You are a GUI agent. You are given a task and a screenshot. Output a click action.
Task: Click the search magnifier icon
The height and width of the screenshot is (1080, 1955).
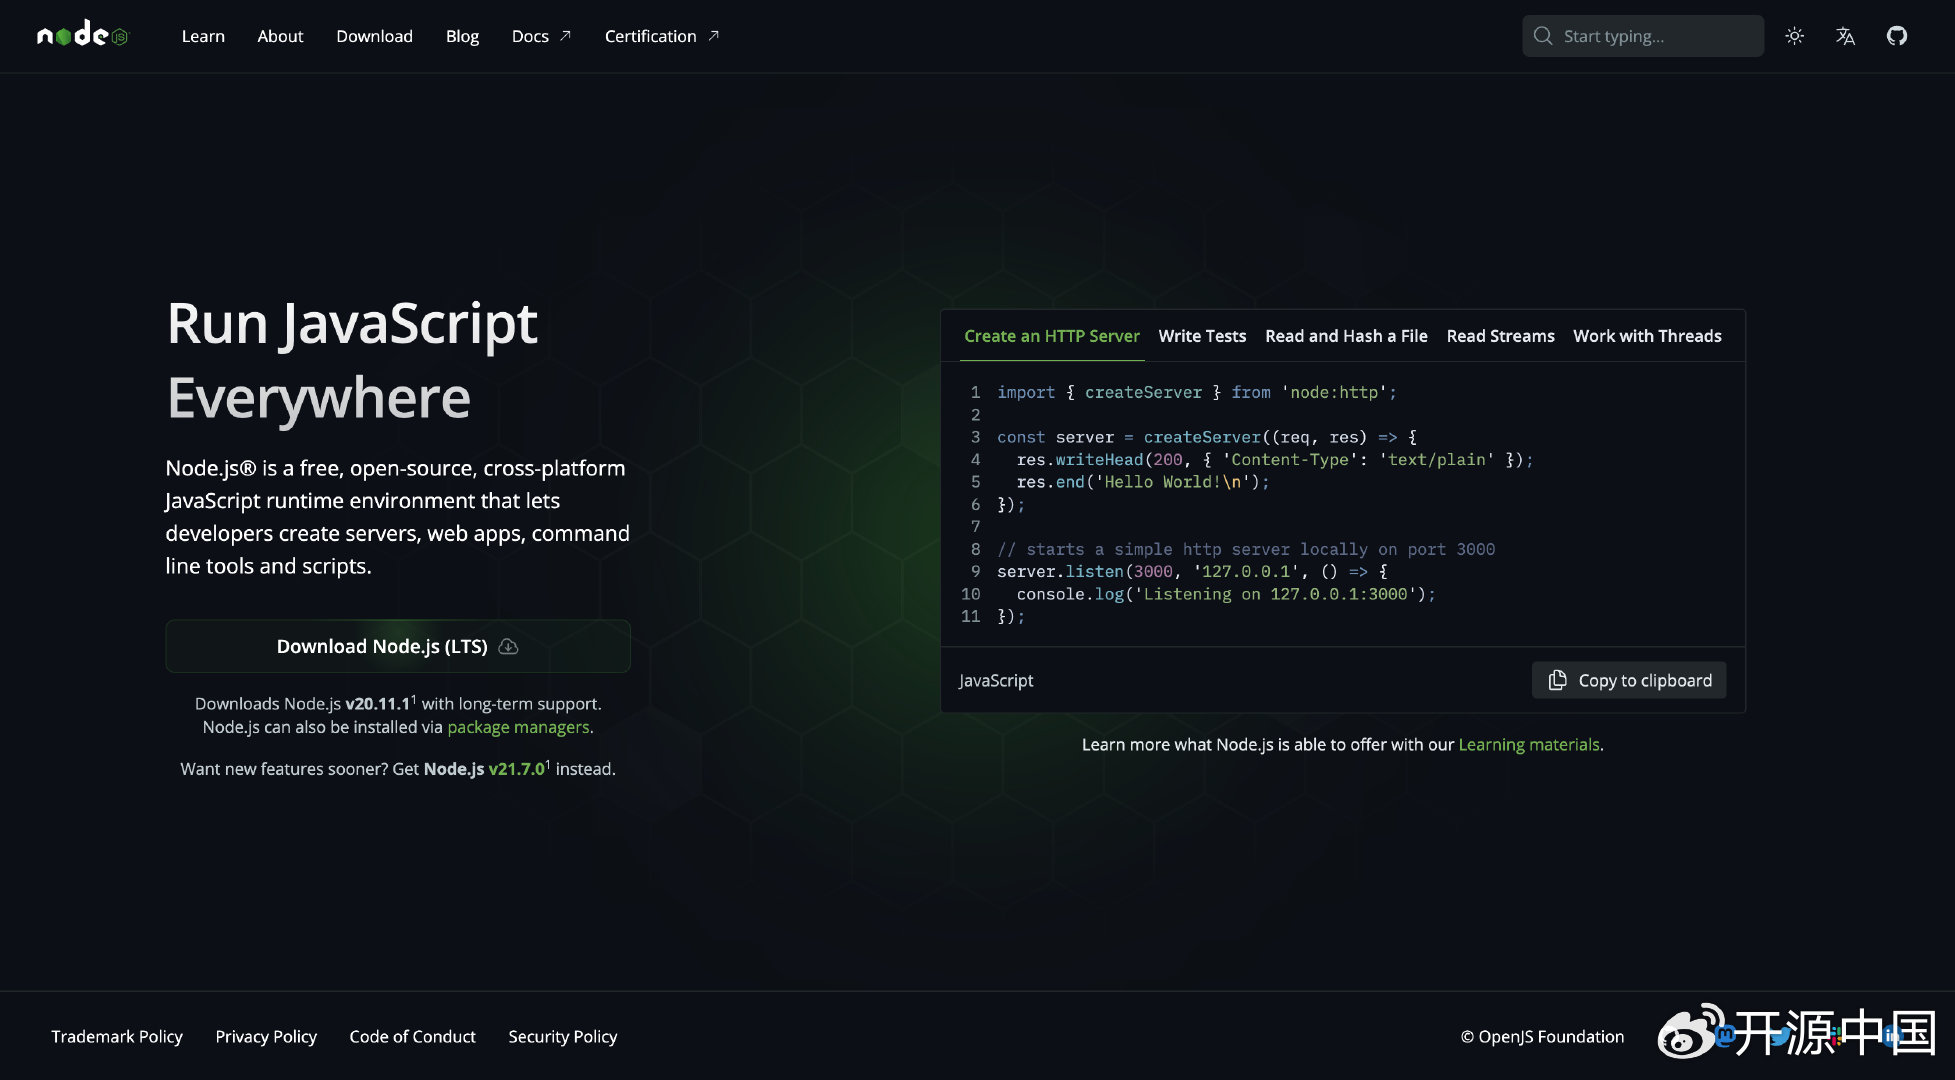tap(1543, 36)
